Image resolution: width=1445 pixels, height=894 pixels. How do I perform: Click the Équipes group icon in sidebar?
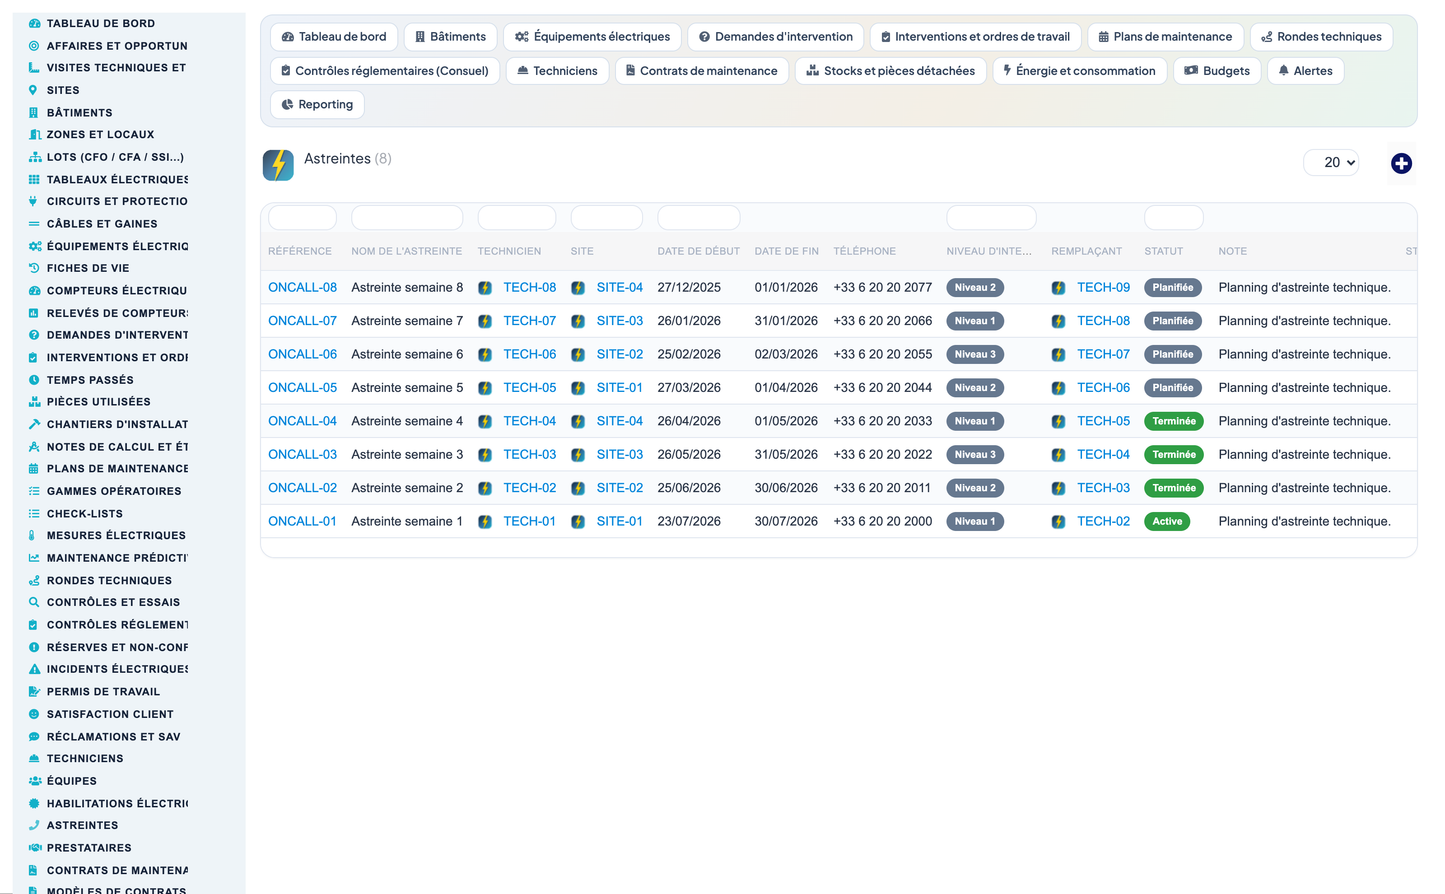click(x=34, y=781)
